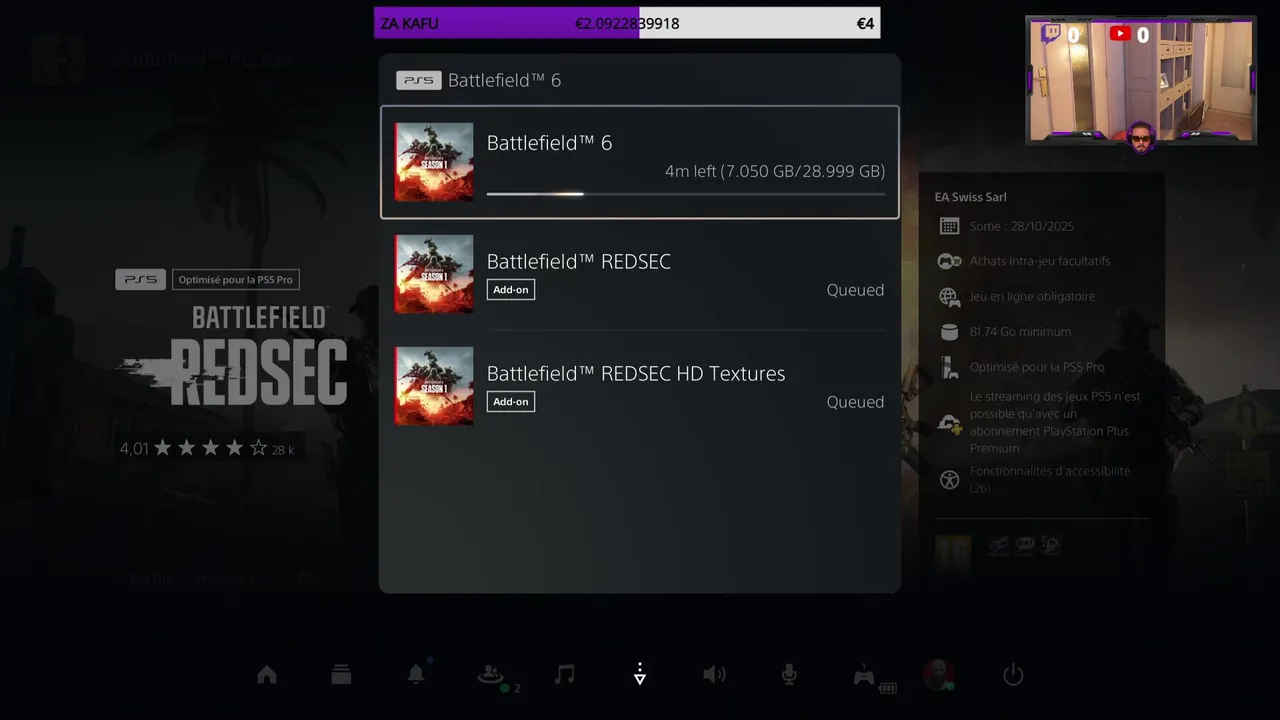Open Game Base friends icon
Screen dimensions: 1280x720
tap(490, 675)
